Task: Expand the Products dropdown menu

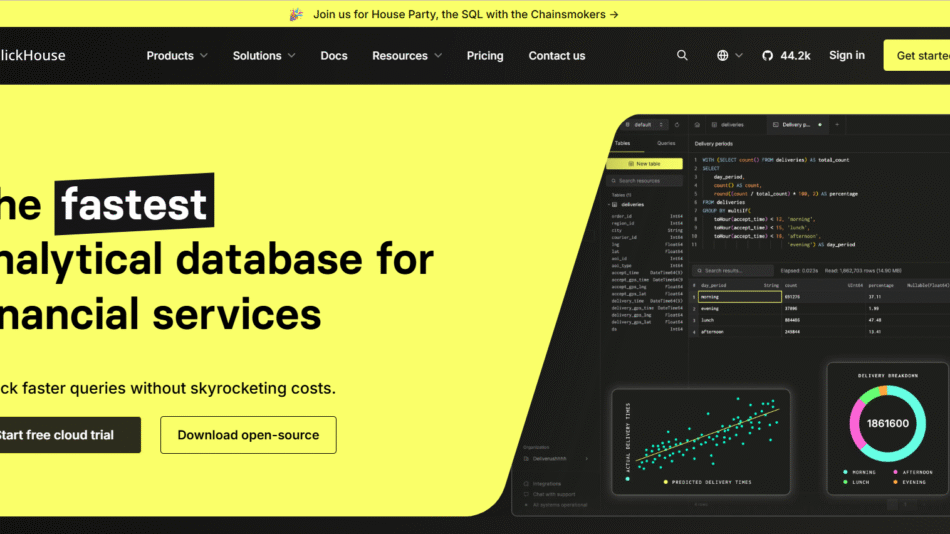Action: coord(177,56)
